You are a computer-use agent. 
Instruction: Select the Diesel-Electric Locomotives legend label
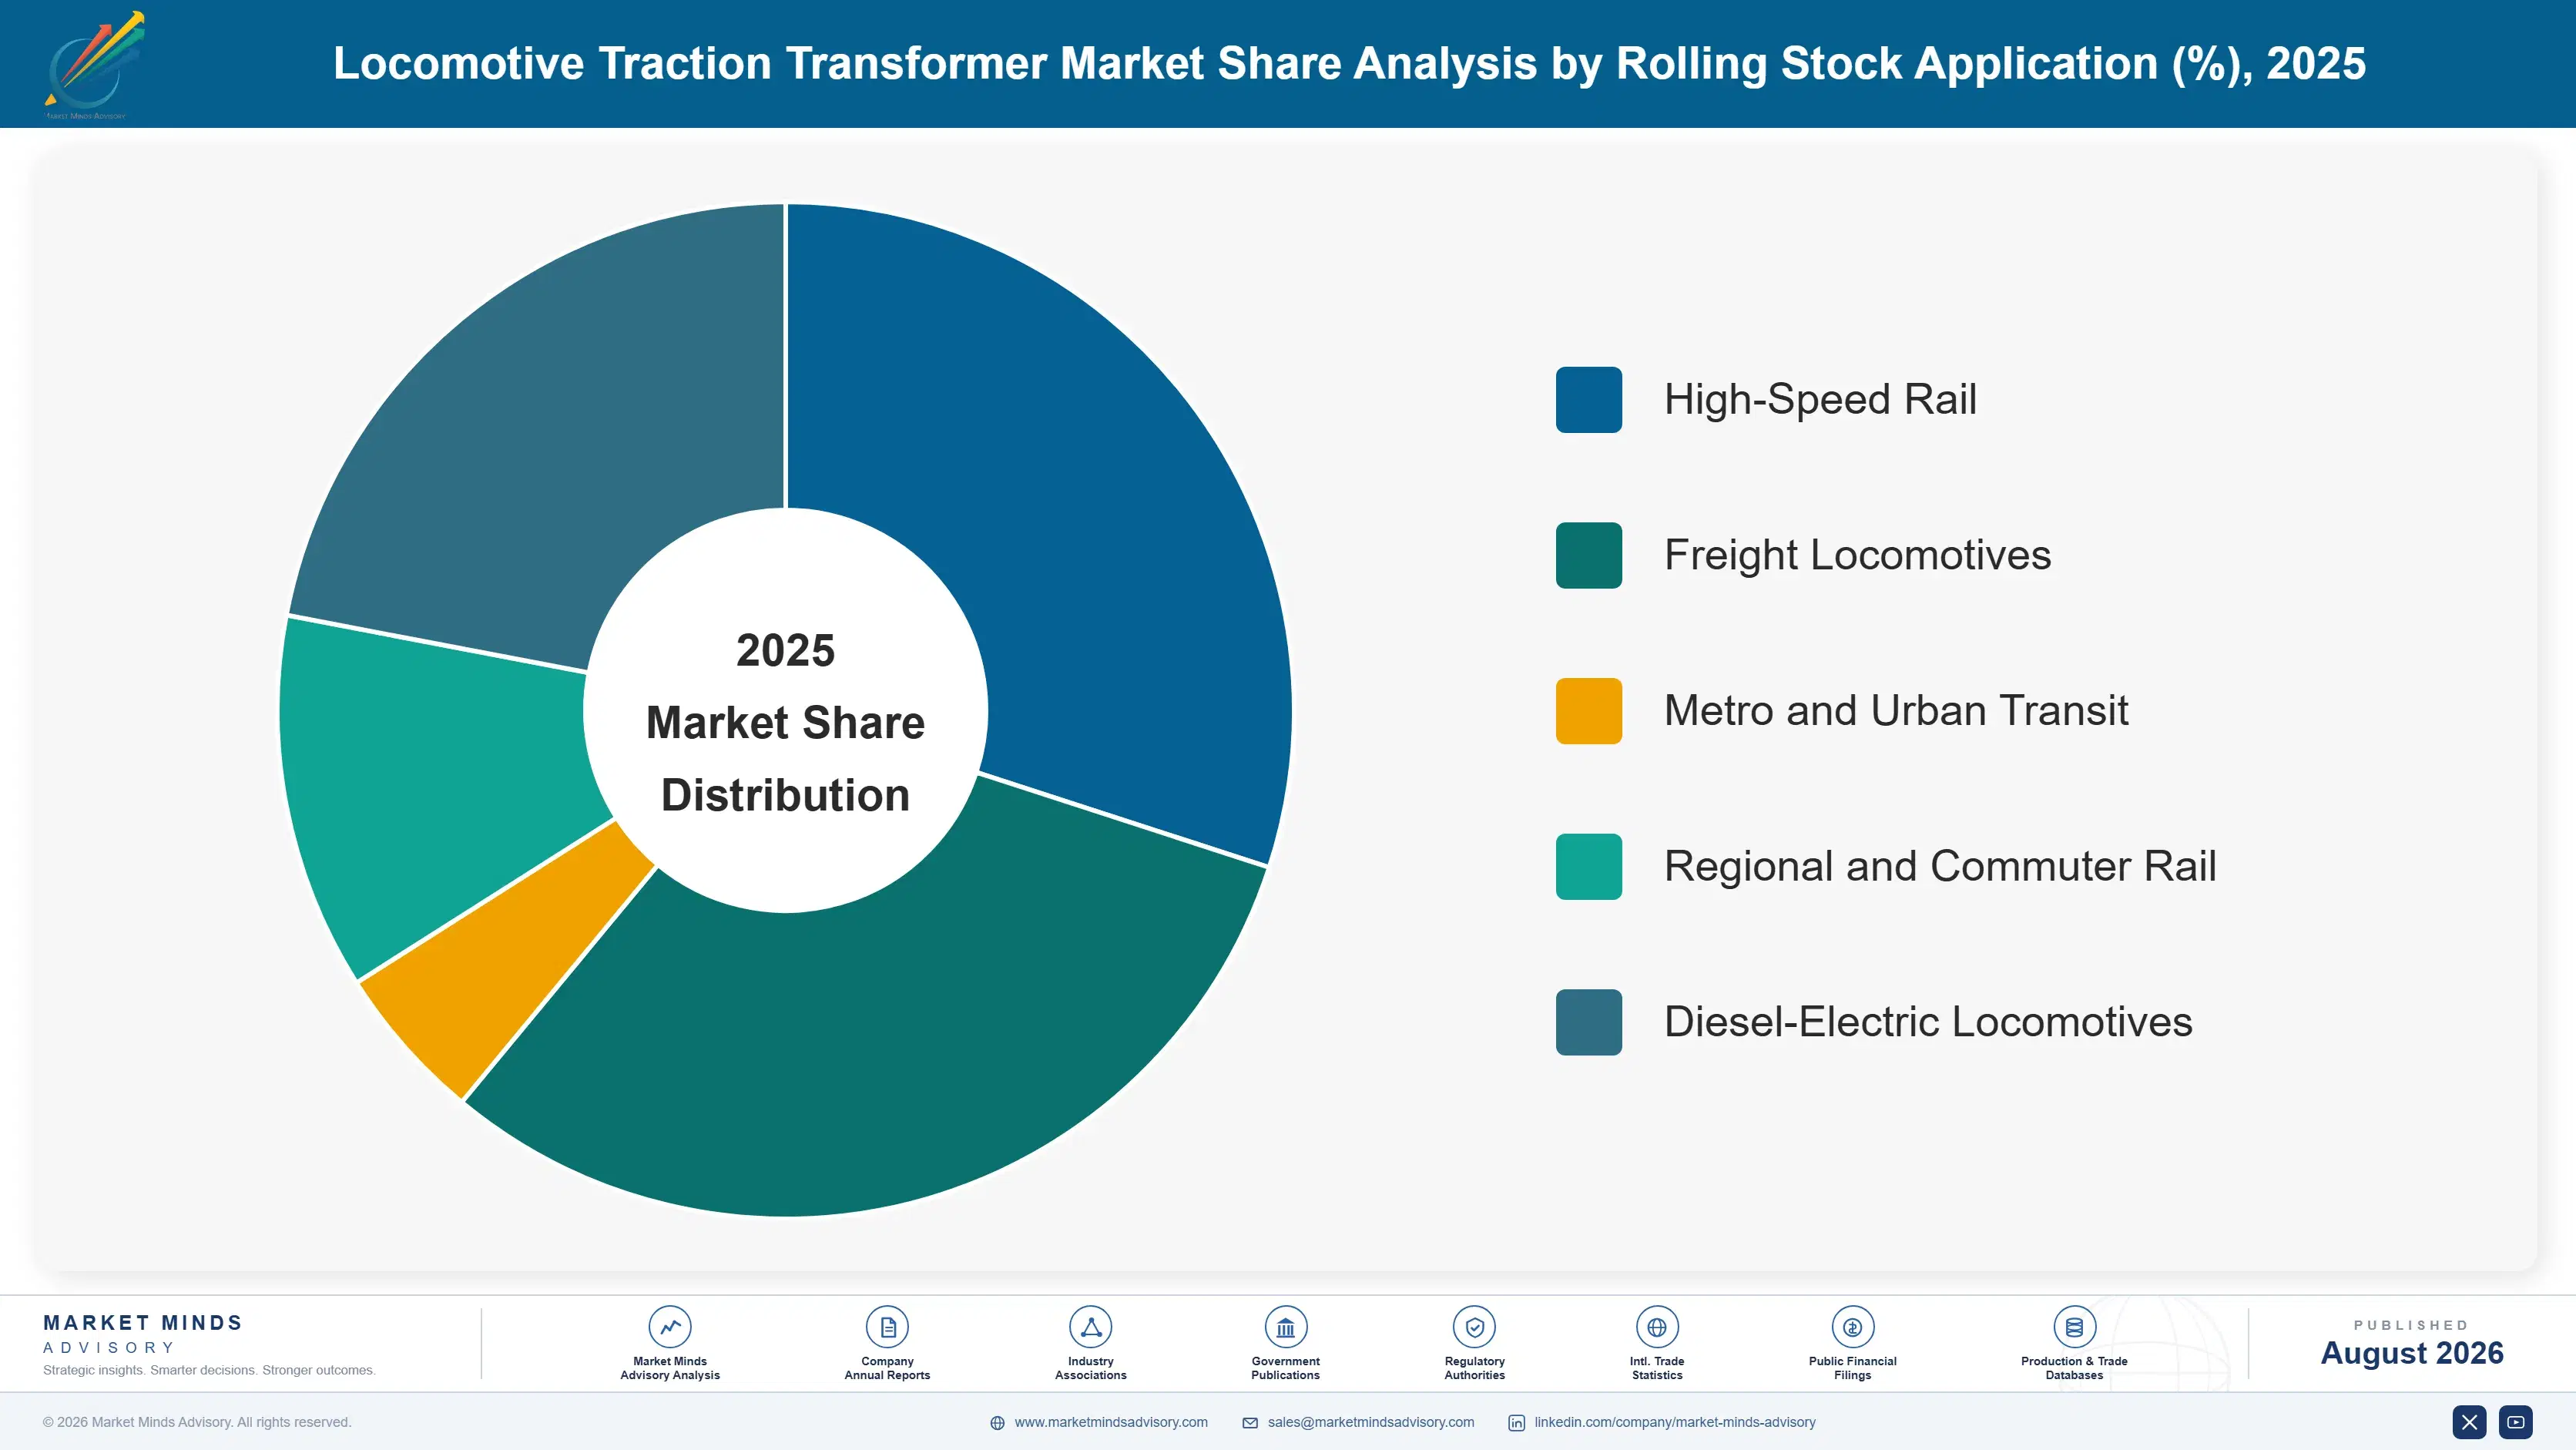pos(1928,1022)
